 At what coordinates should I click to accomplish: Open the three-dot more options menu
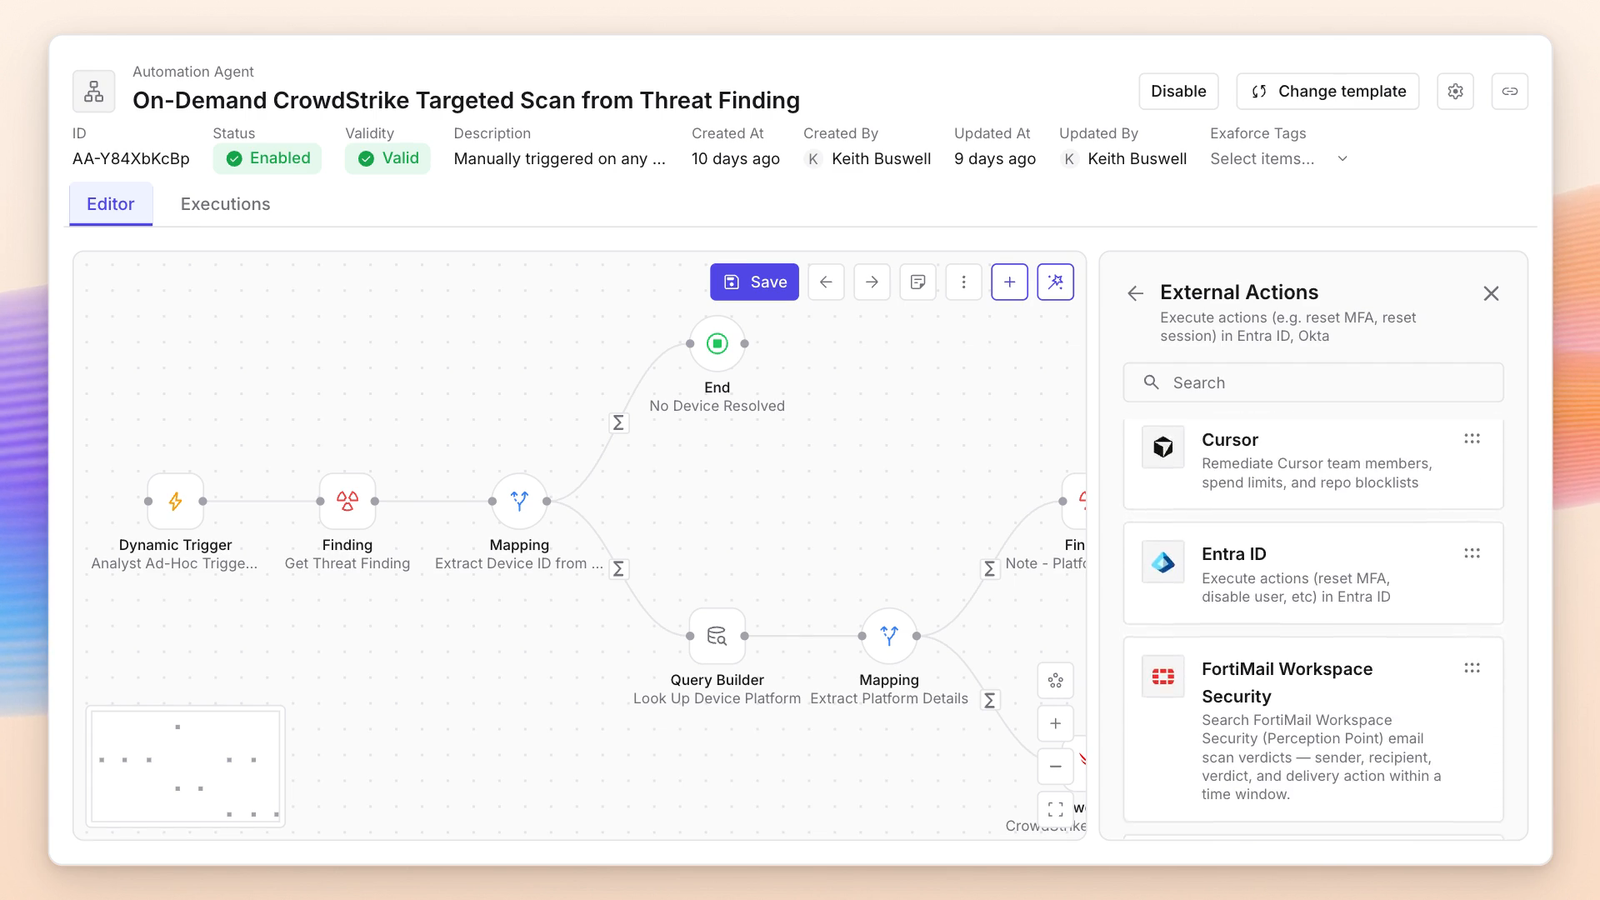click(x=964, y=282)
